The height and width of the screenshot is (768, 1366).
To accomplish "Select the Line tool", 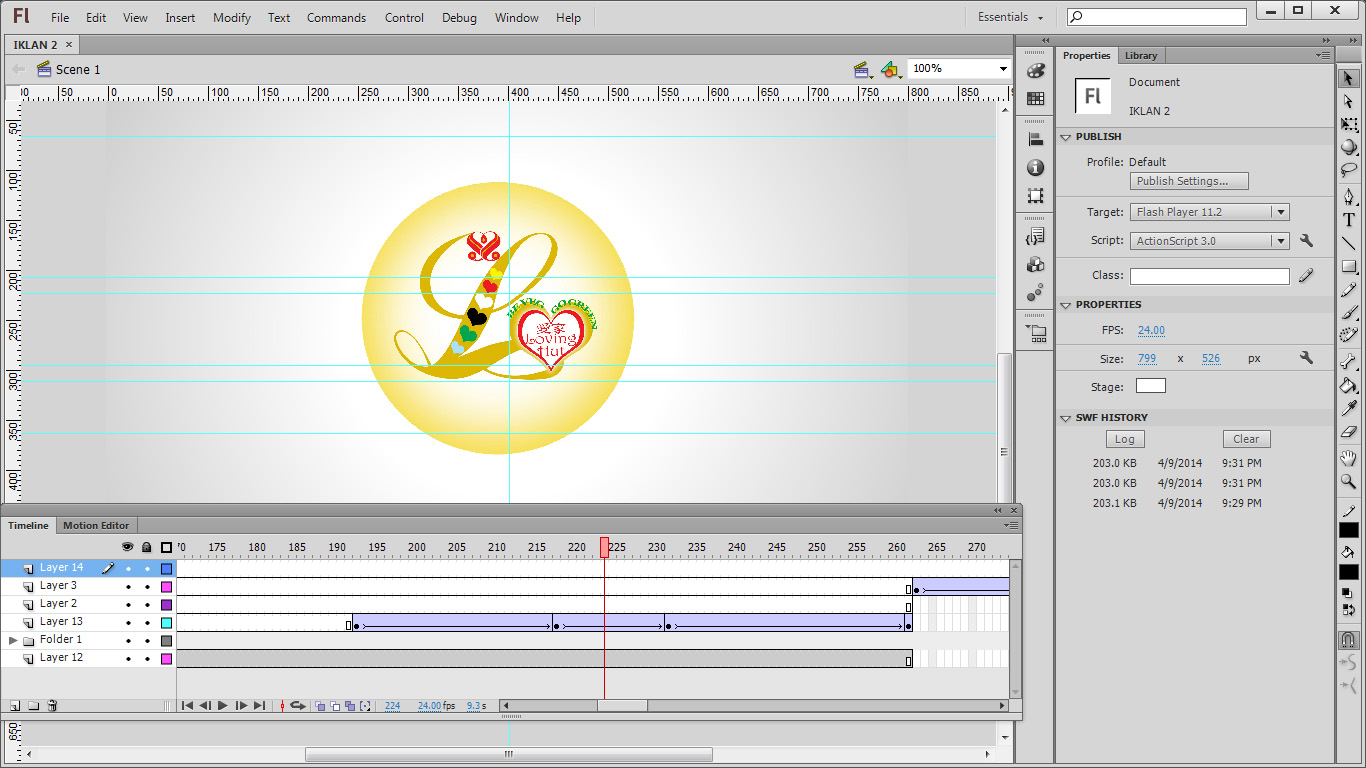I will 1348,243.
